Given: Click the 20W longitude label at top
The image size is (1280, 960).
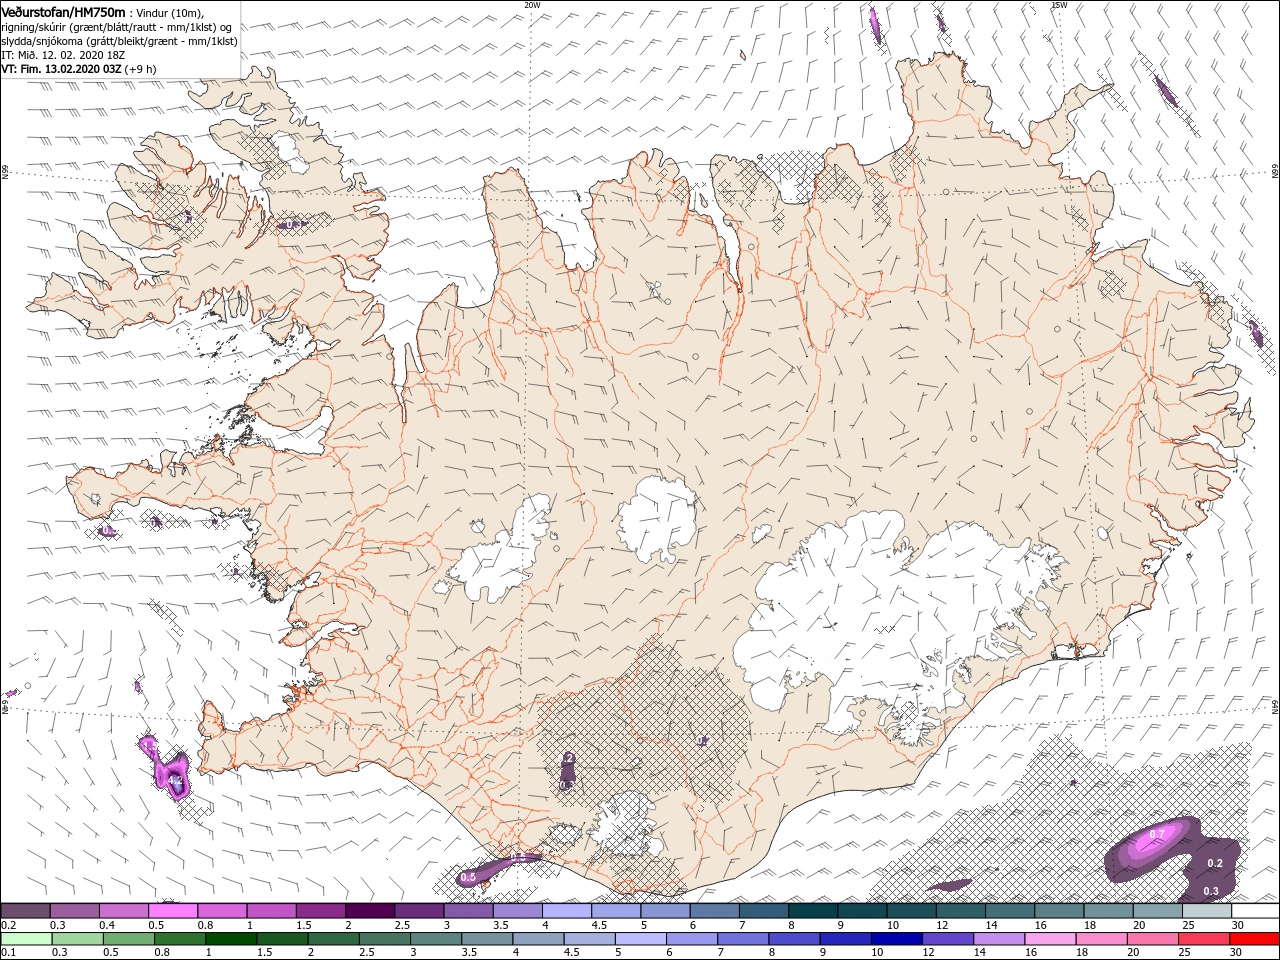Looking at the screenshot, I should [532, 5].
